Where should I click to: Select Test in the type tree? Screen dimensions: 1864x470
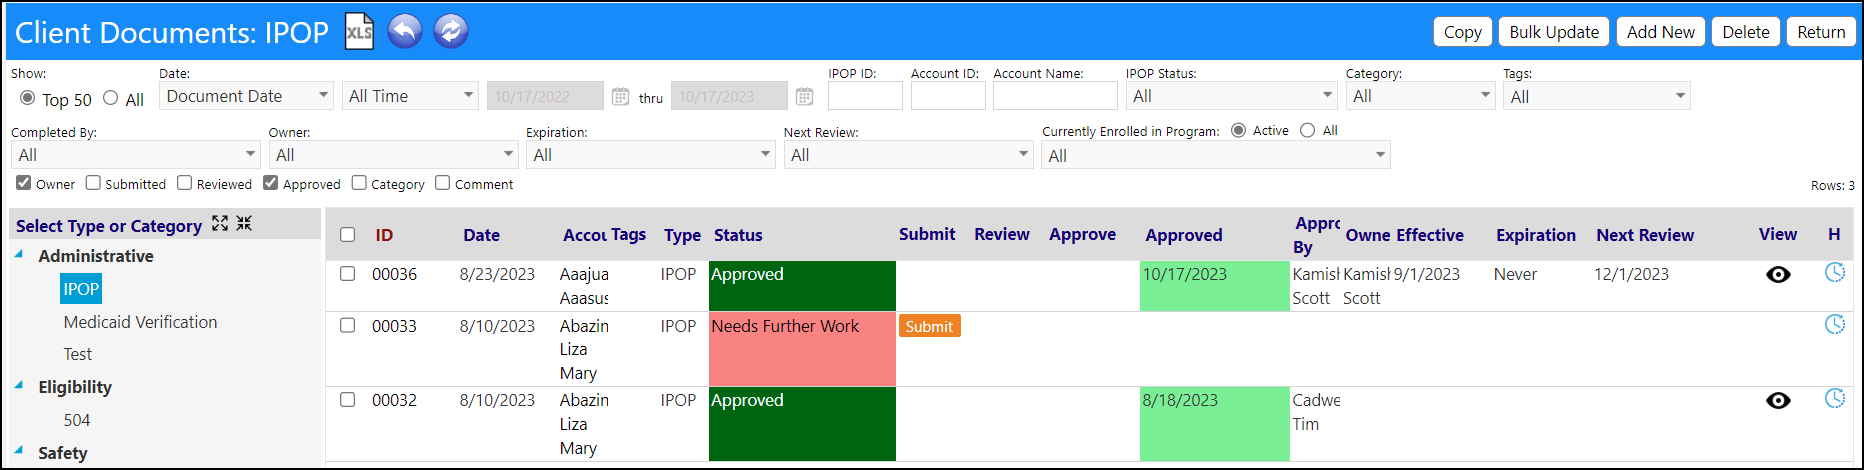tap(77, 354)
